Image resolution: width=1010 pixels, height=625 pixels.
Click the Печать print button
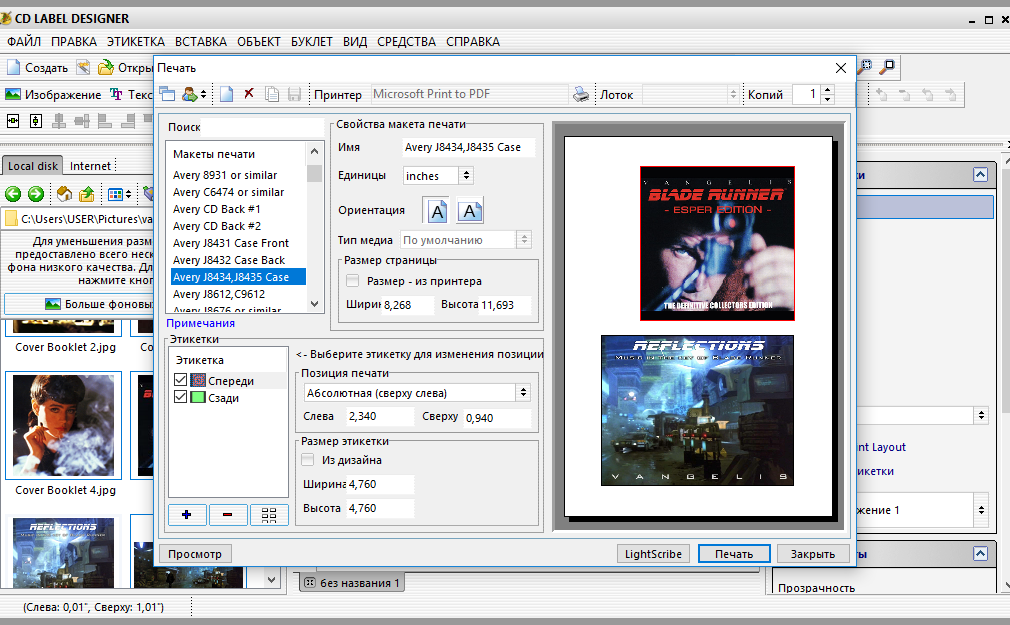pyautogui.click(x=734, y=553)
